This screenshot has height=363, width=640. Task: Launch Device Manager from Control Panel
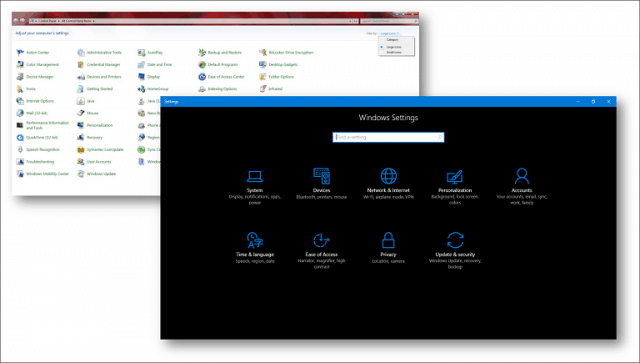coord(35,77)
